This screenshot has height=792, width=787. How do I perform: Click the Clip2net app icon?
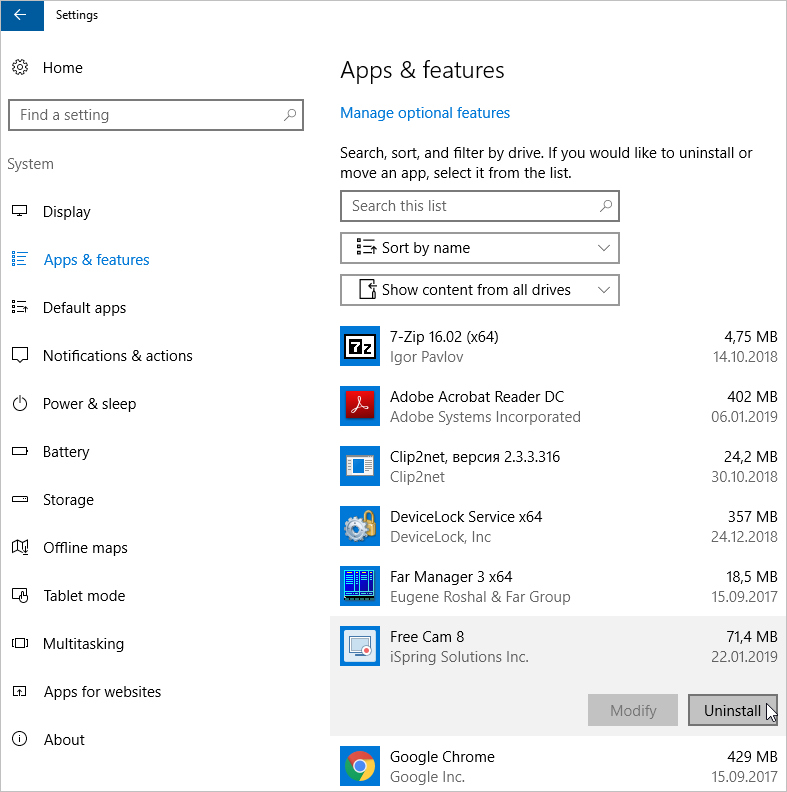(x=360, y=466)
